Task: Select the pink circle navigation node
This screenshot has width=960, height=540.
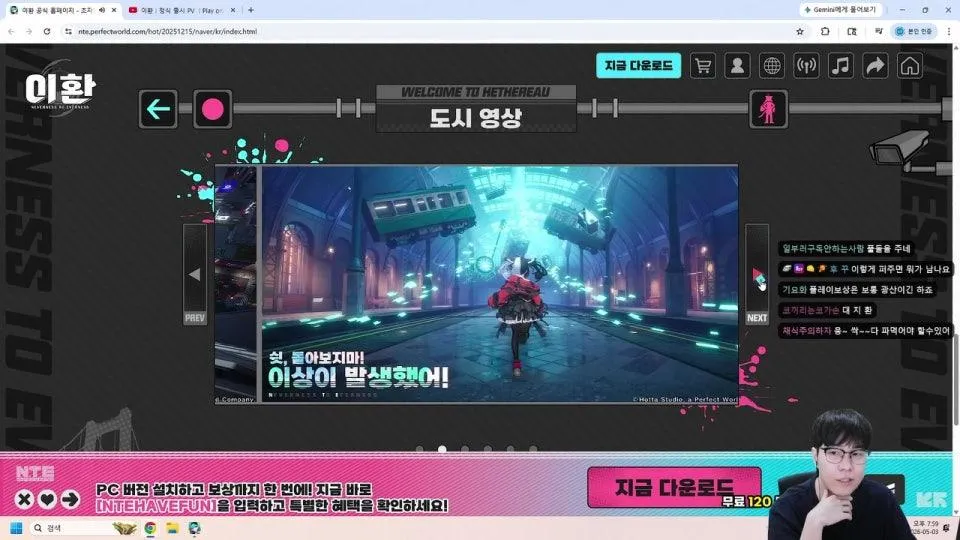Action: pyautogui.click(x=212, y=109)
